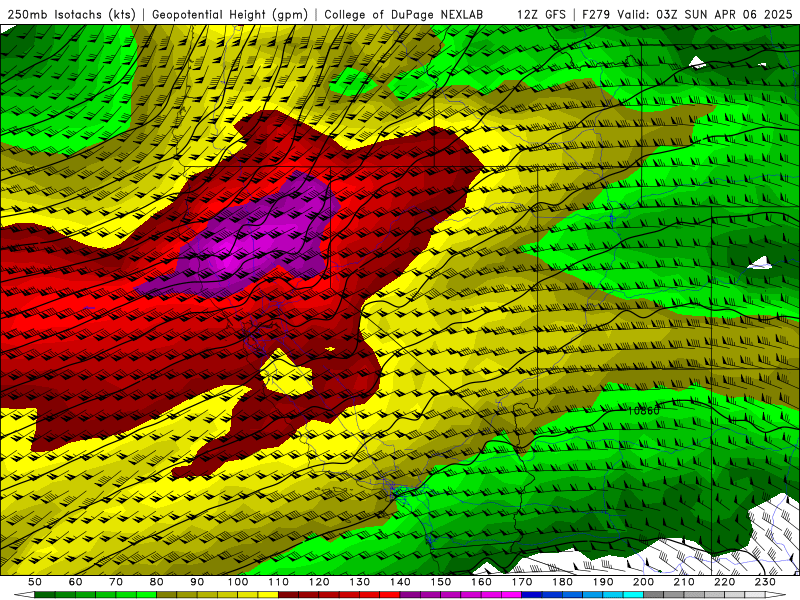The image size is (800, 600).
Task: Click the 110 value on the color scale
Action: point(279,582)
